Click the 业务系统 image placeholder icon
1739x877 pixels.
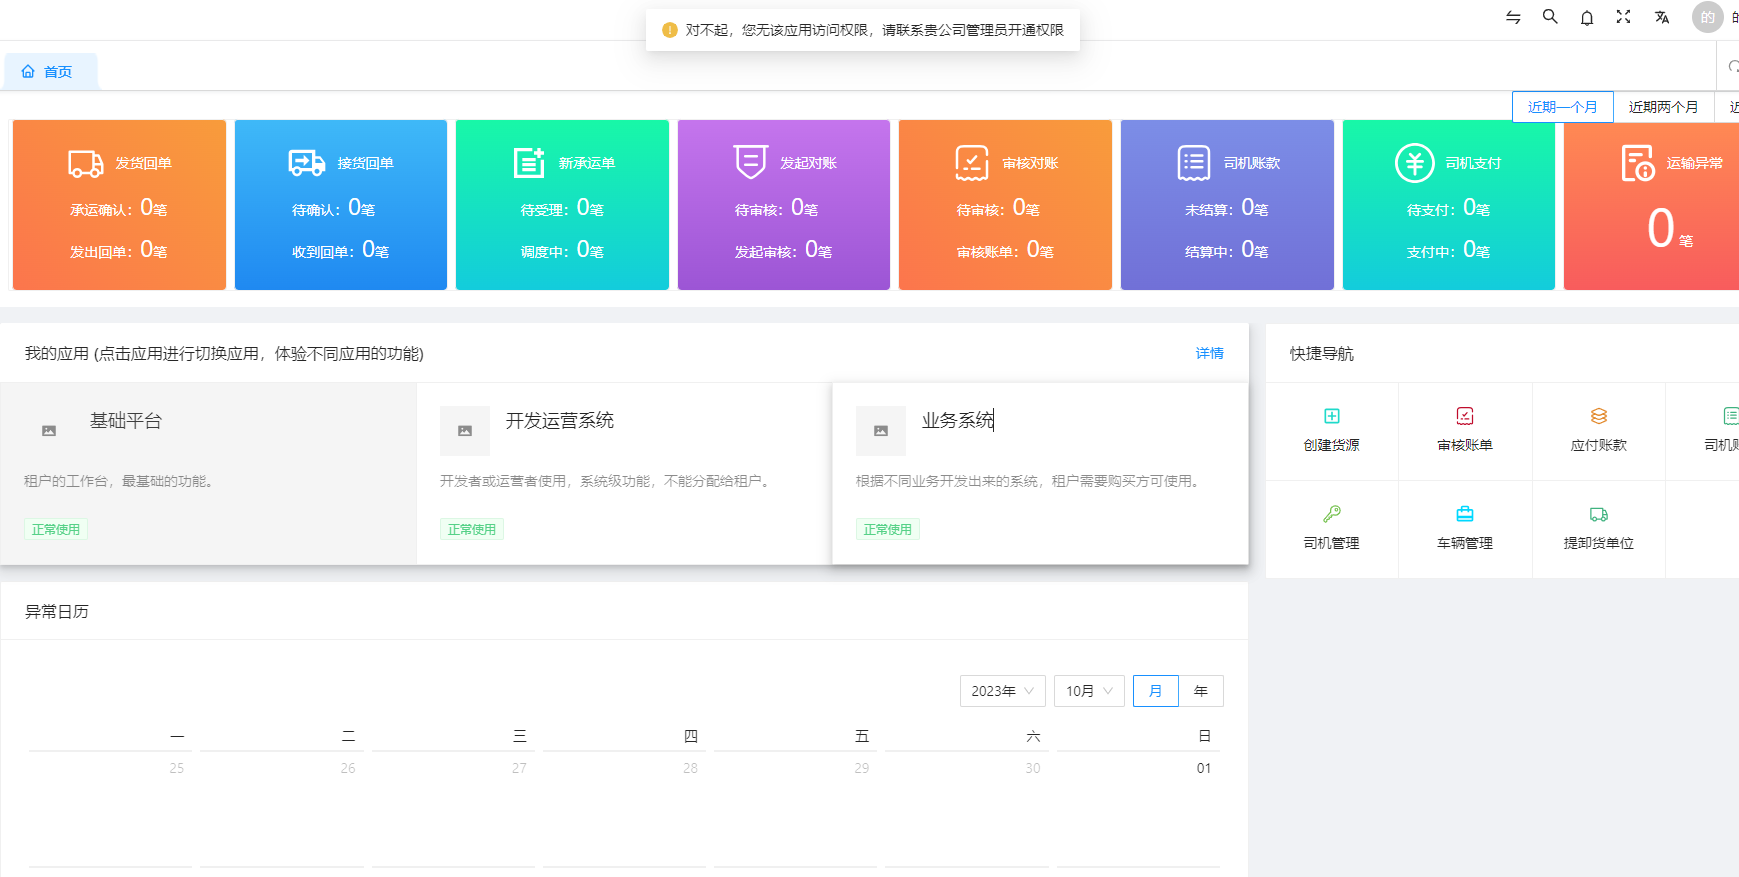coord(881,431)
